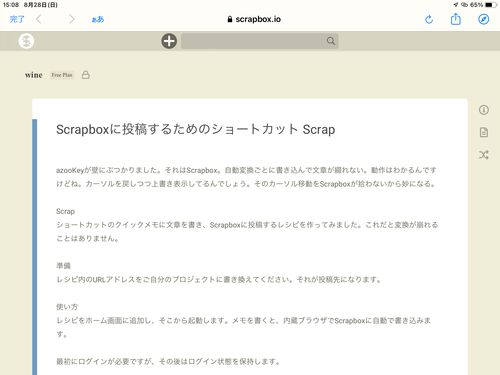Open the Scrapbox project home logo
Screen dimensions: 500x375
click(x=26, y=41)
